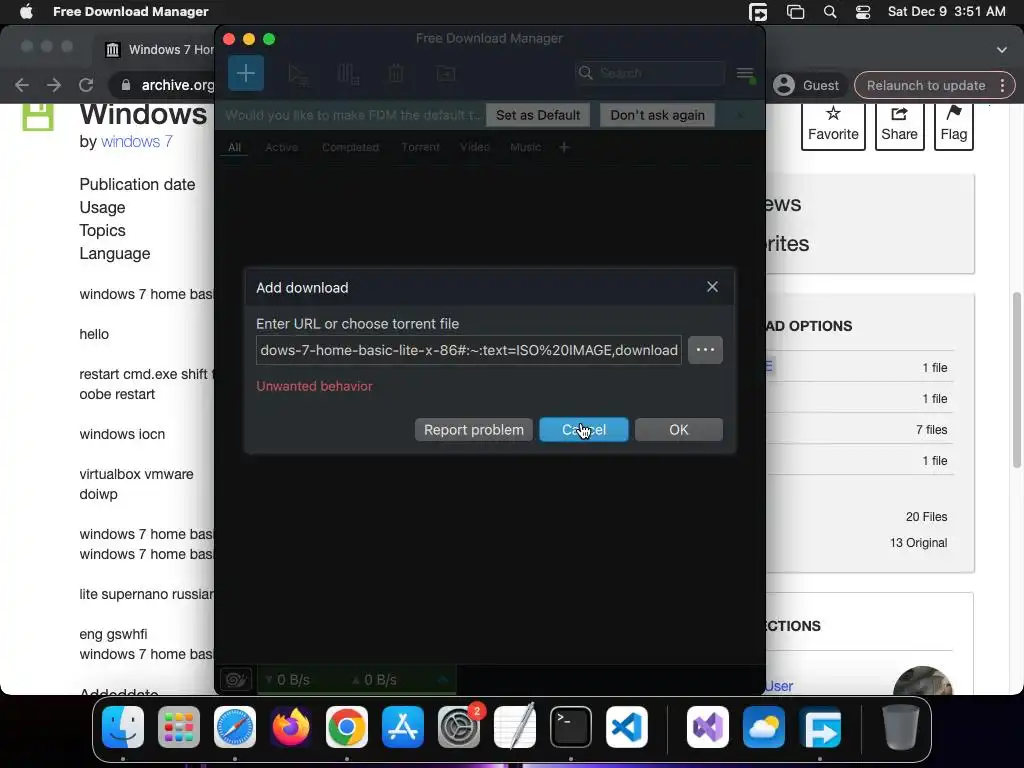Toggle snail speed-limit mode in FDM status bar
This screenshot has height=768, width=1024.
[x=236, y=680]
